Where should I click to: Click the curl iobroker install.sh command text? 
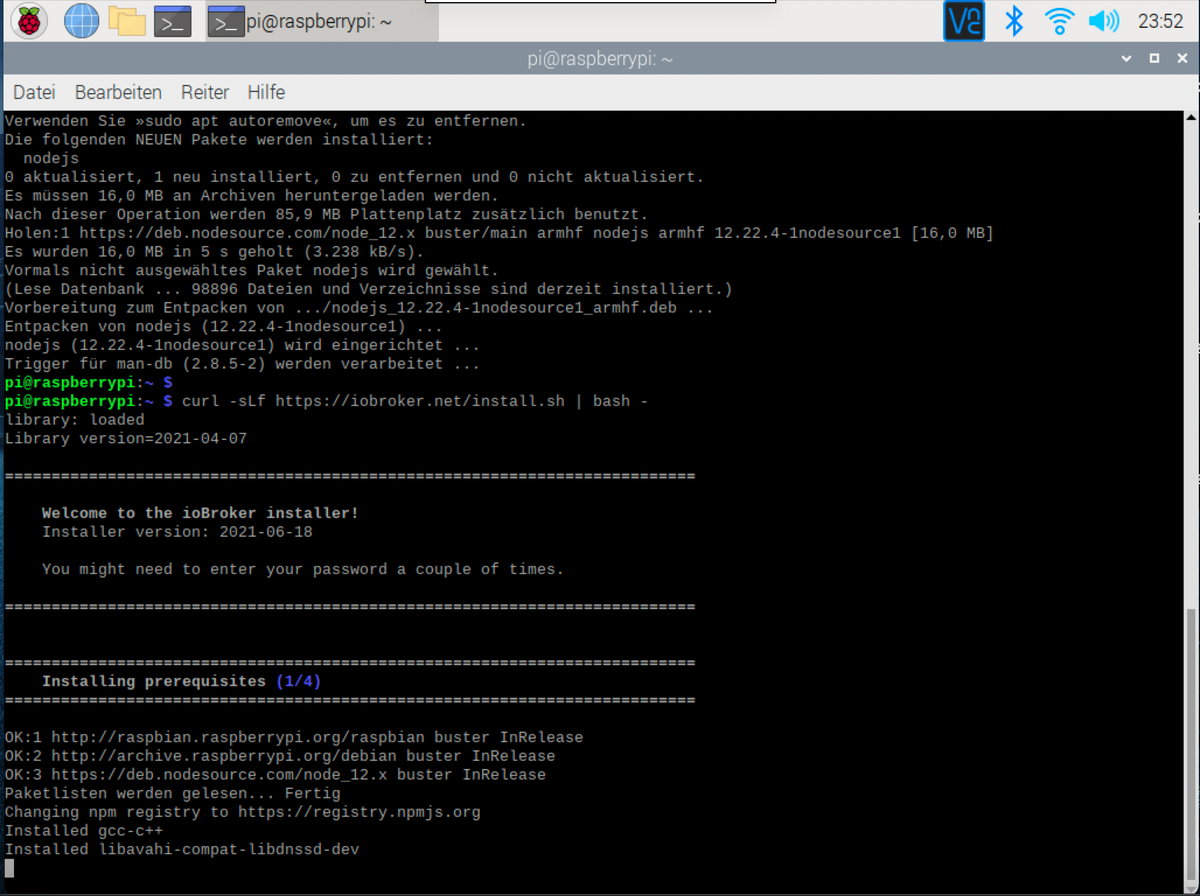tap(415, 401)
